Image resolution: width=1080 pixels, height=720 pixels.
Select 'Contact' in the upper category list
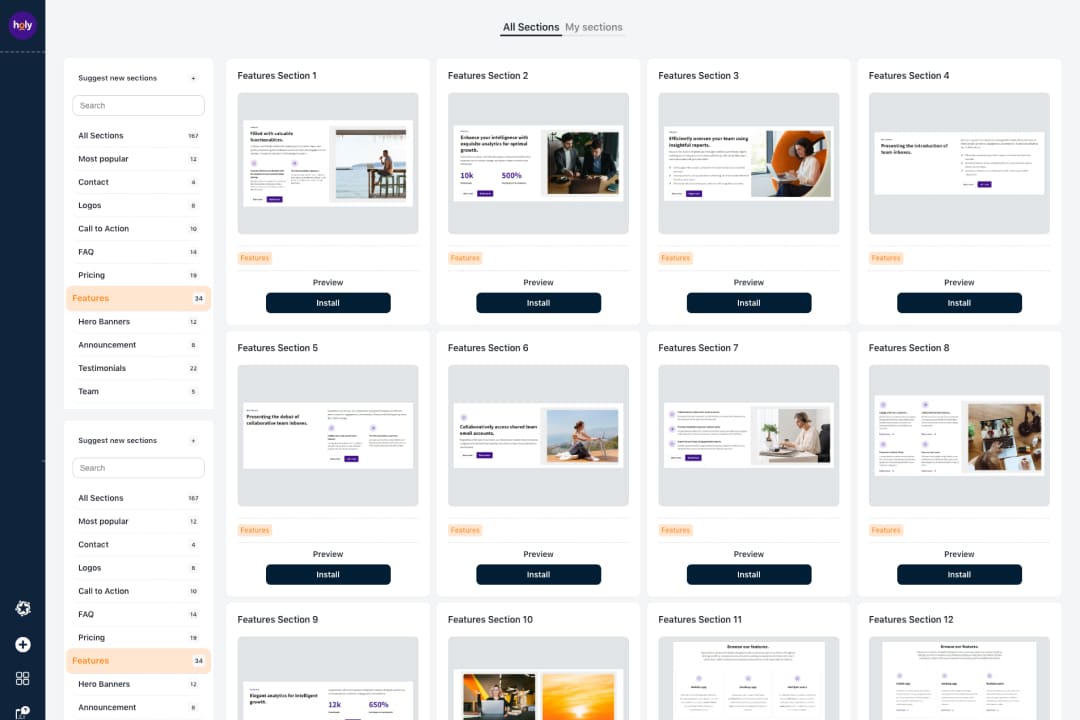138,183
